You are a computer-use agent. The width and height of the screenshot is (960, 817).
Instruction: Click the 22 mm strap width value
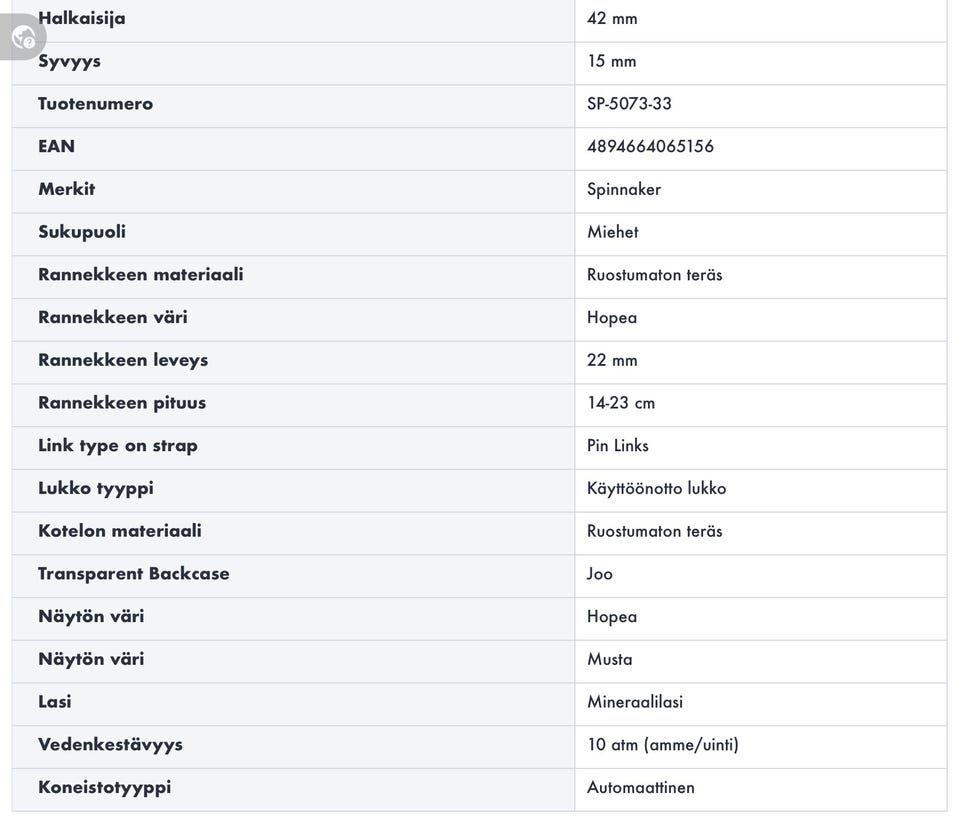click(x=612, y=360)
